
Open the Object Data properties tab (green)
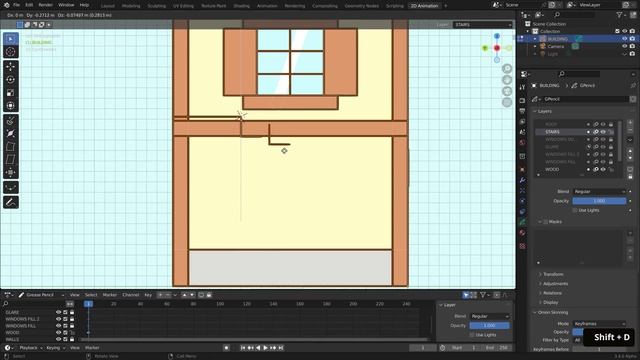click(522, 222)
